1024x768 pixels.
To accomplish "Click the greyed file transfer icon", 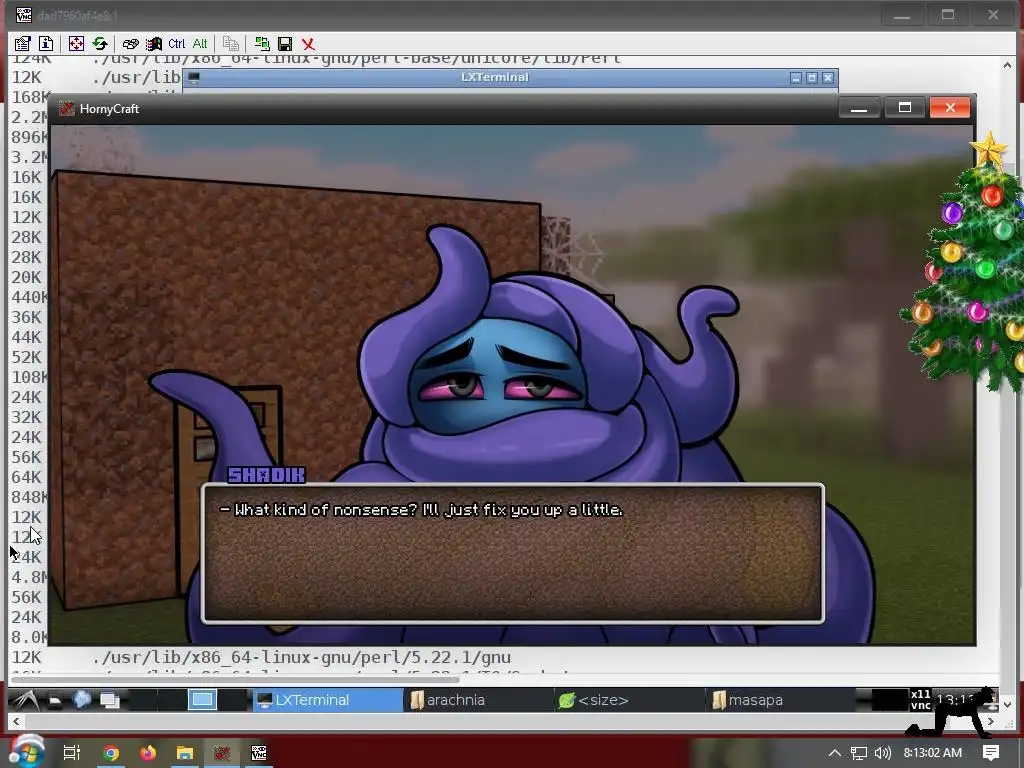I will pyautogui.click(x=231, y=44).
